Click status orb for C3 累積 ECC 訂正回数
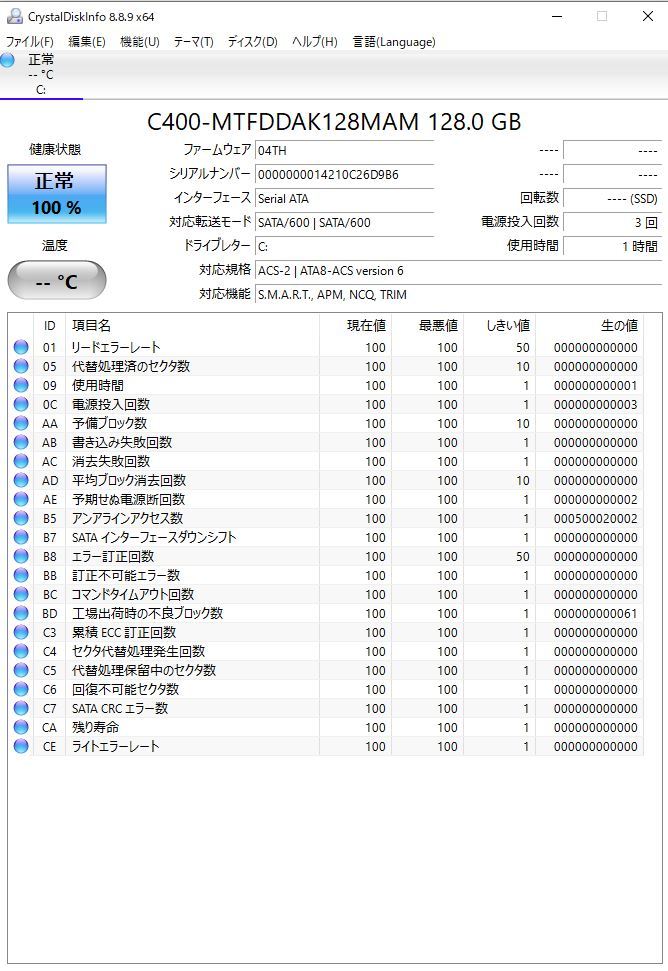 21,632
